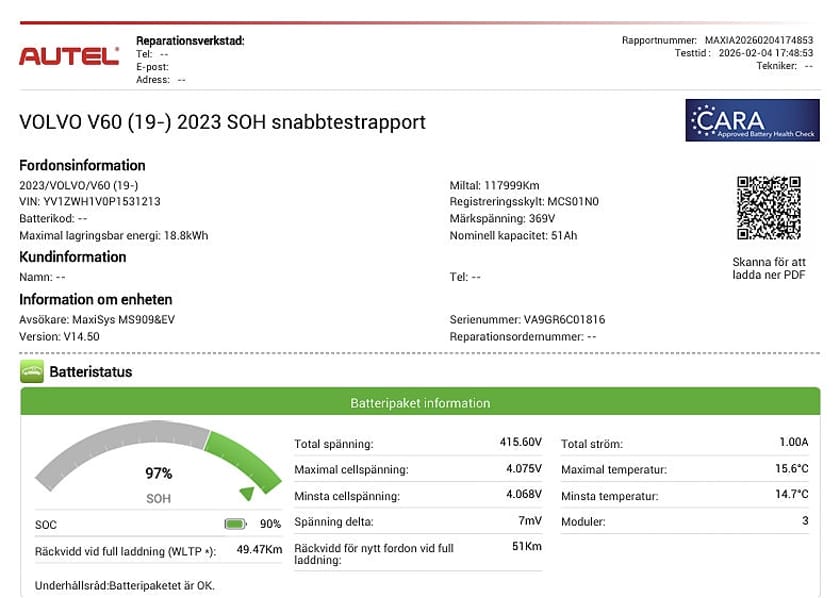Click Total ström value 1.00A
This screenshot has height=598, width=840.
[793, 442]
